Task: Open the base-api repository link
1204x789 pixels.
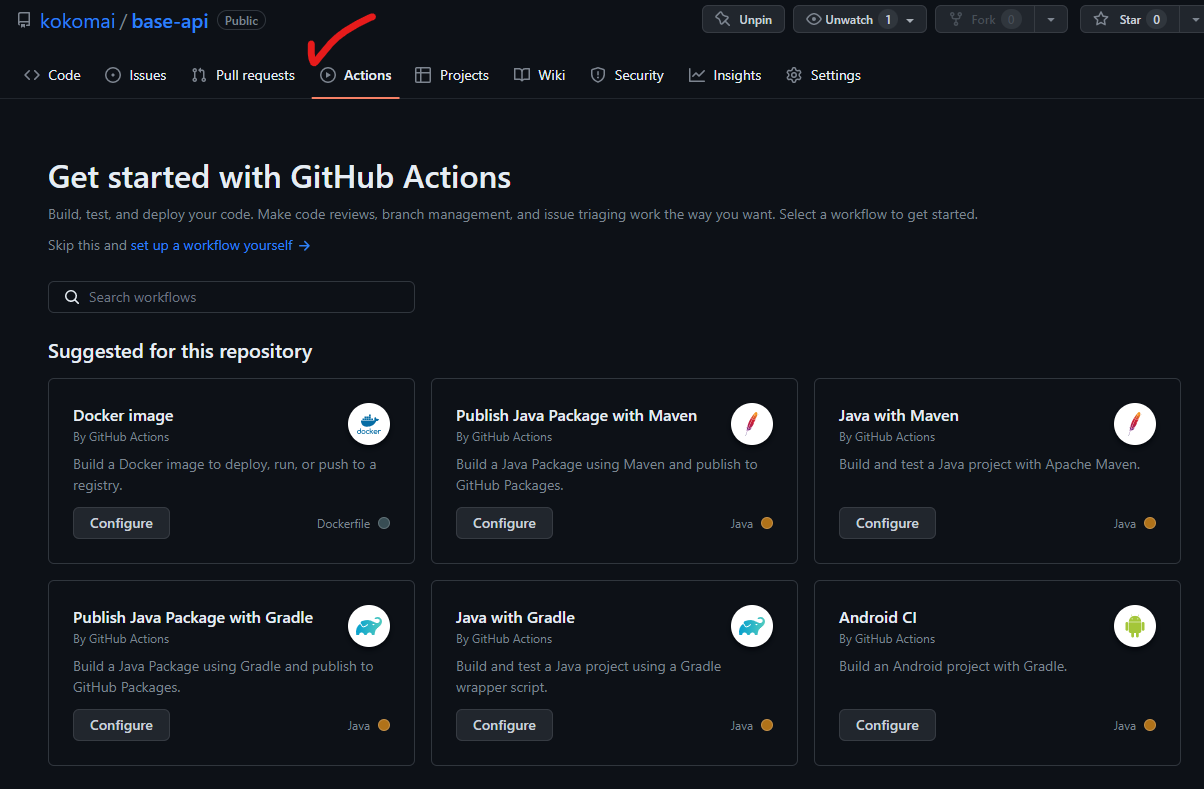Action: pos(170,20)
